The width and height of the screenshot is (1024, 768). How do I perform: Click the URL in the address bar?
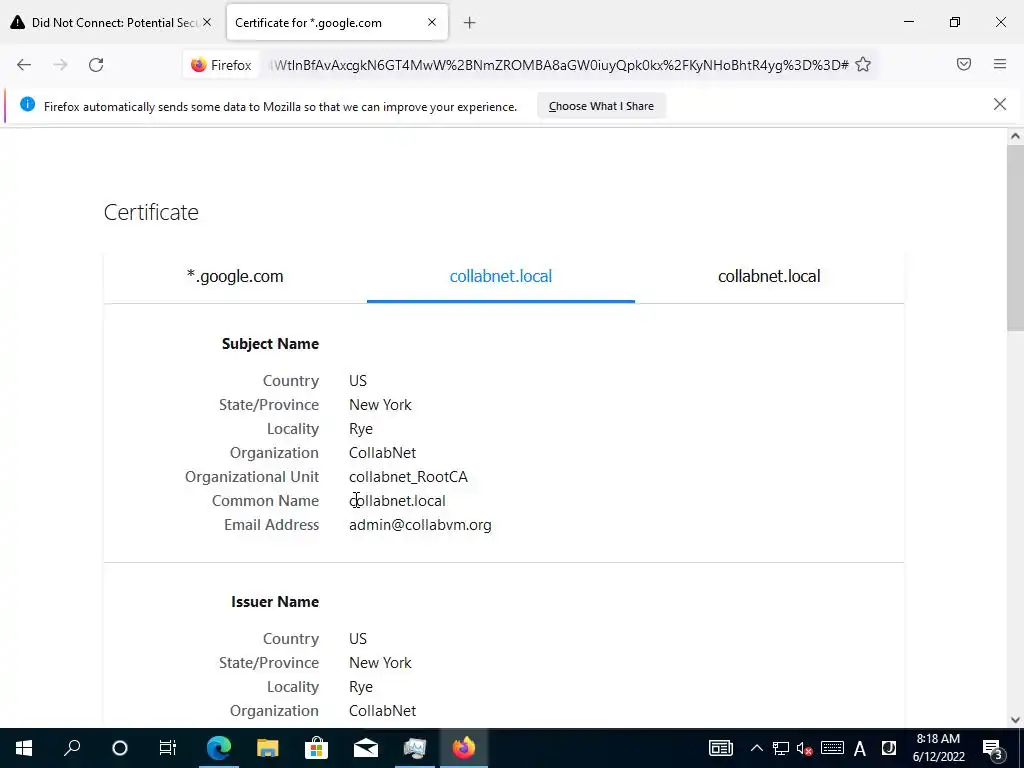pyautogui.click(x=558, y=65)
